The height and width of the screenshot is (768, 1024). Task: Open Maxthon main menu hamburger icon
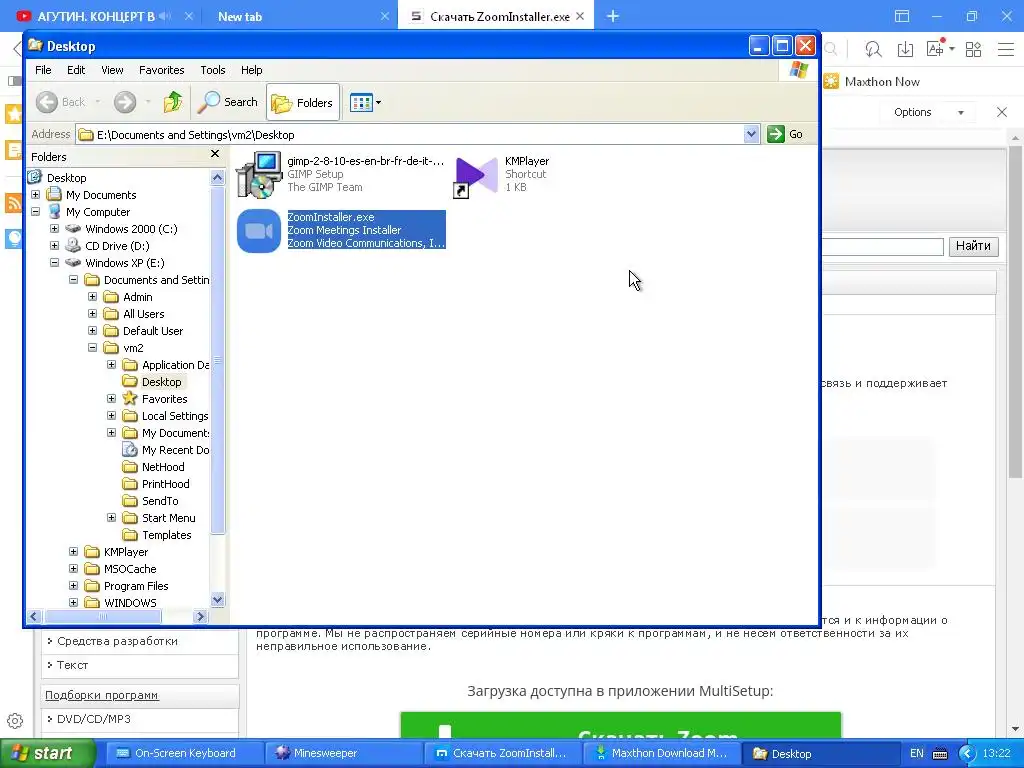1006,50
